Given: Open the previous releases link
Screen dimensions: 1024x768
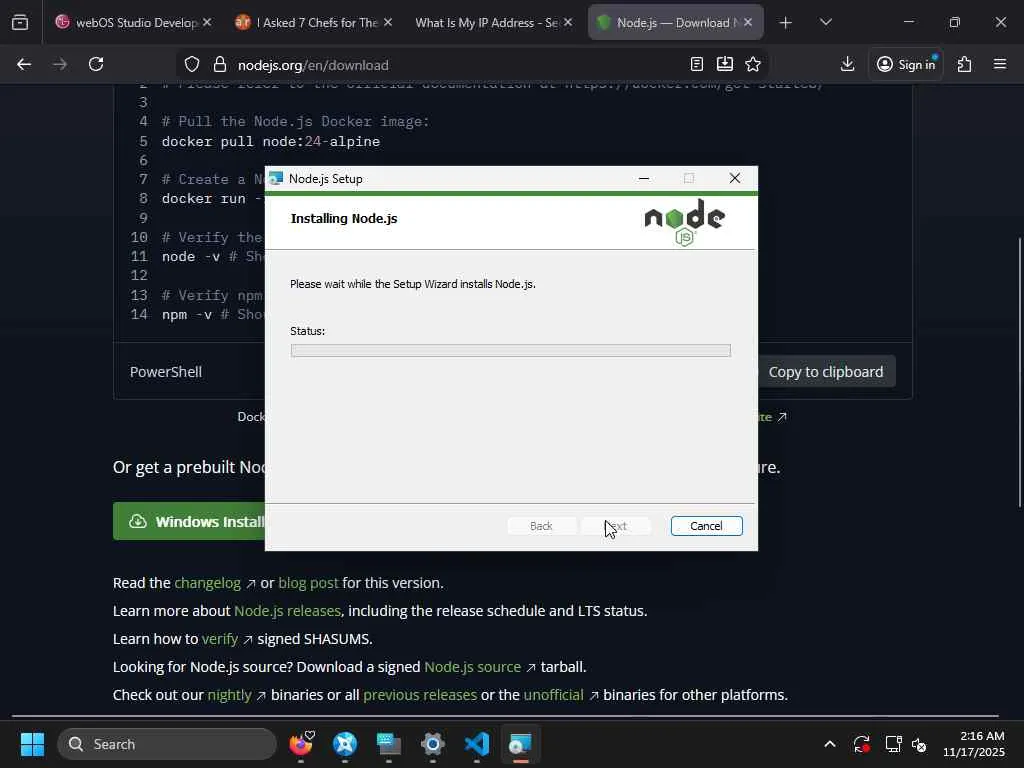Looking at the screenshot, I should 420,695.
